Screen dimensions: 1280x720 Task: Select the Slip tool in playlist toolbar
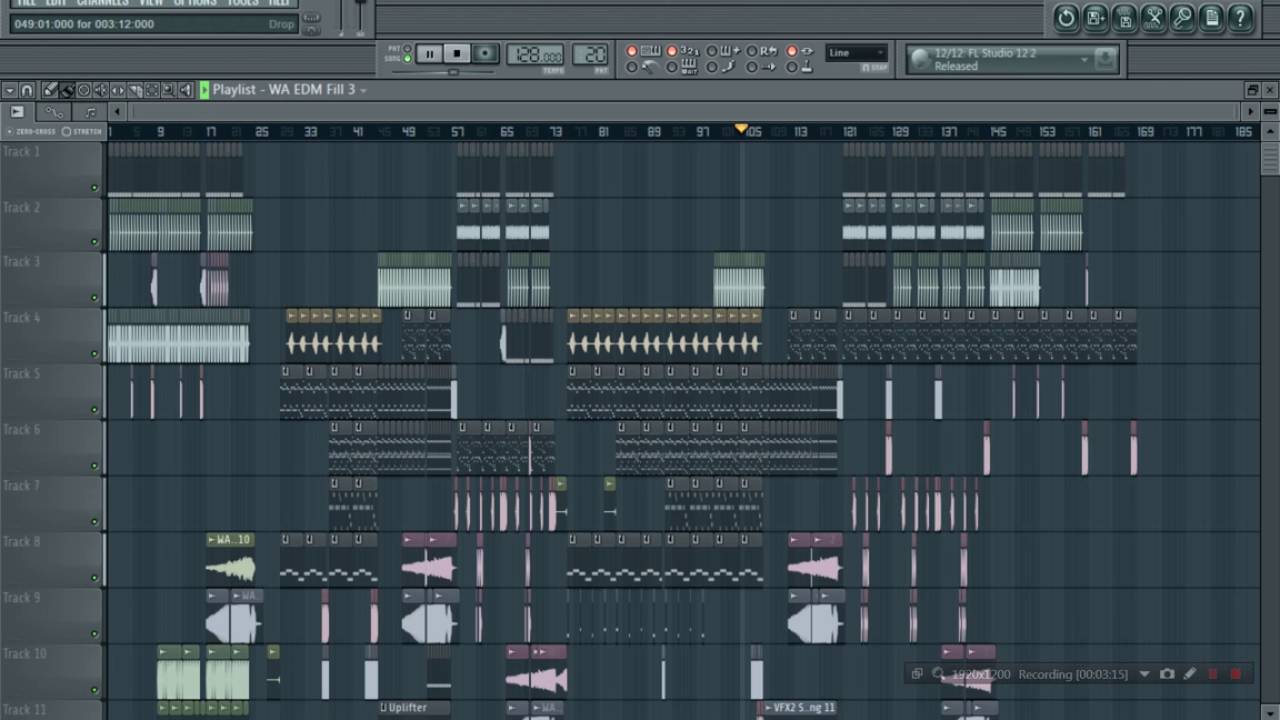118,90
